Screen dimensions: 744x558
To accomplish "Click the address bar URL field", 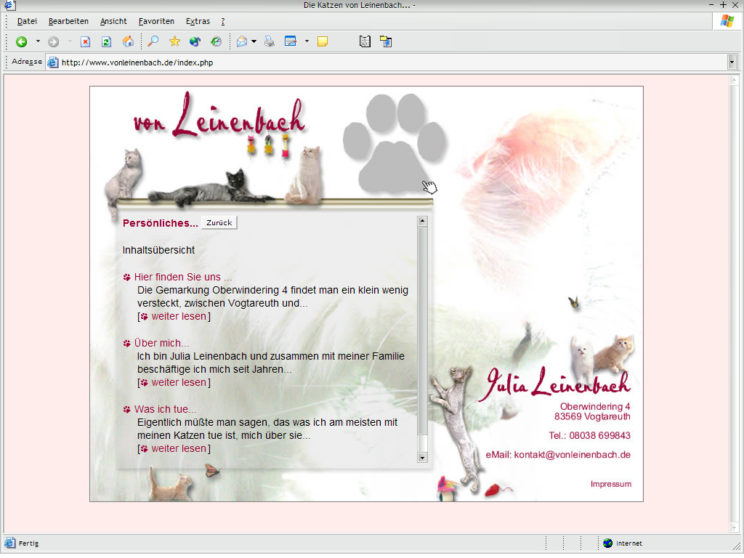I will tap(387, 63).
